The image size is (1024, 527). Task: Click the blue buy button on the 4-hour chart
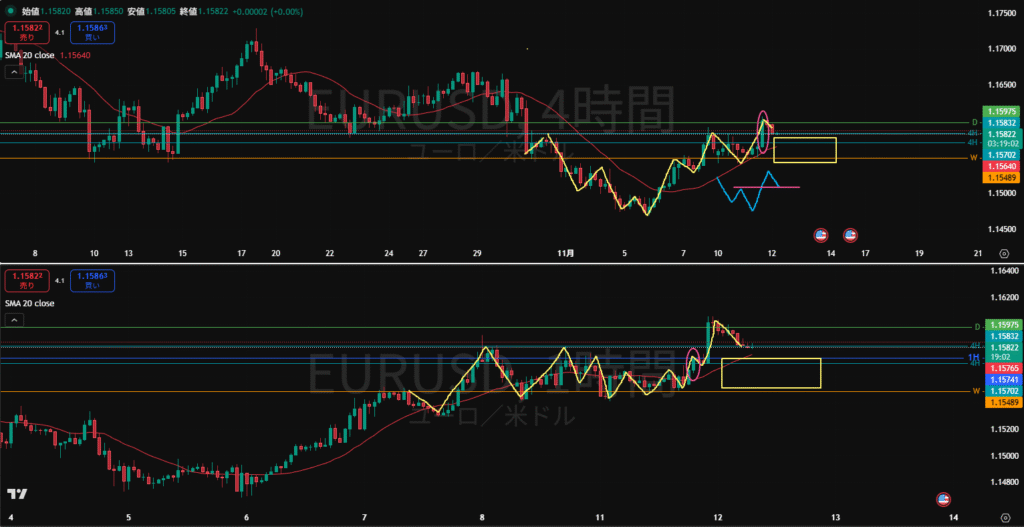pos(92,32)
